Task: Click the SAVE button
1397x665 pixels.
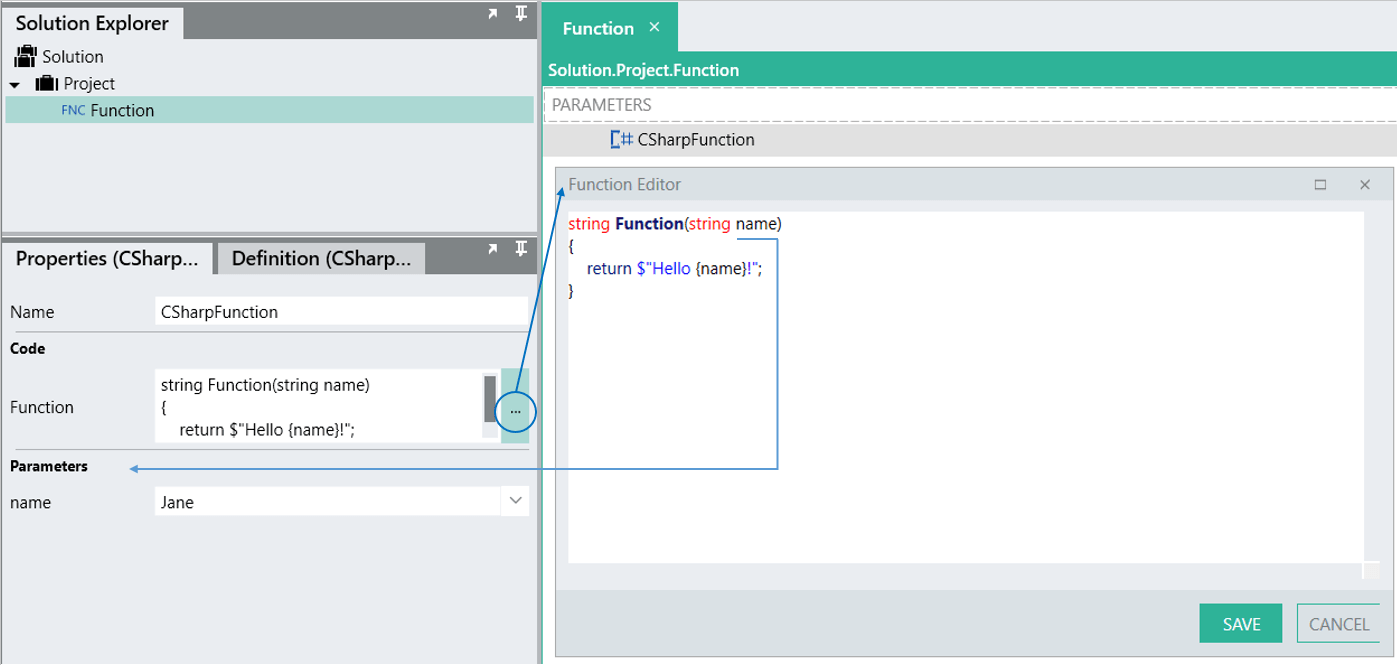Action: coord(1241,624)
